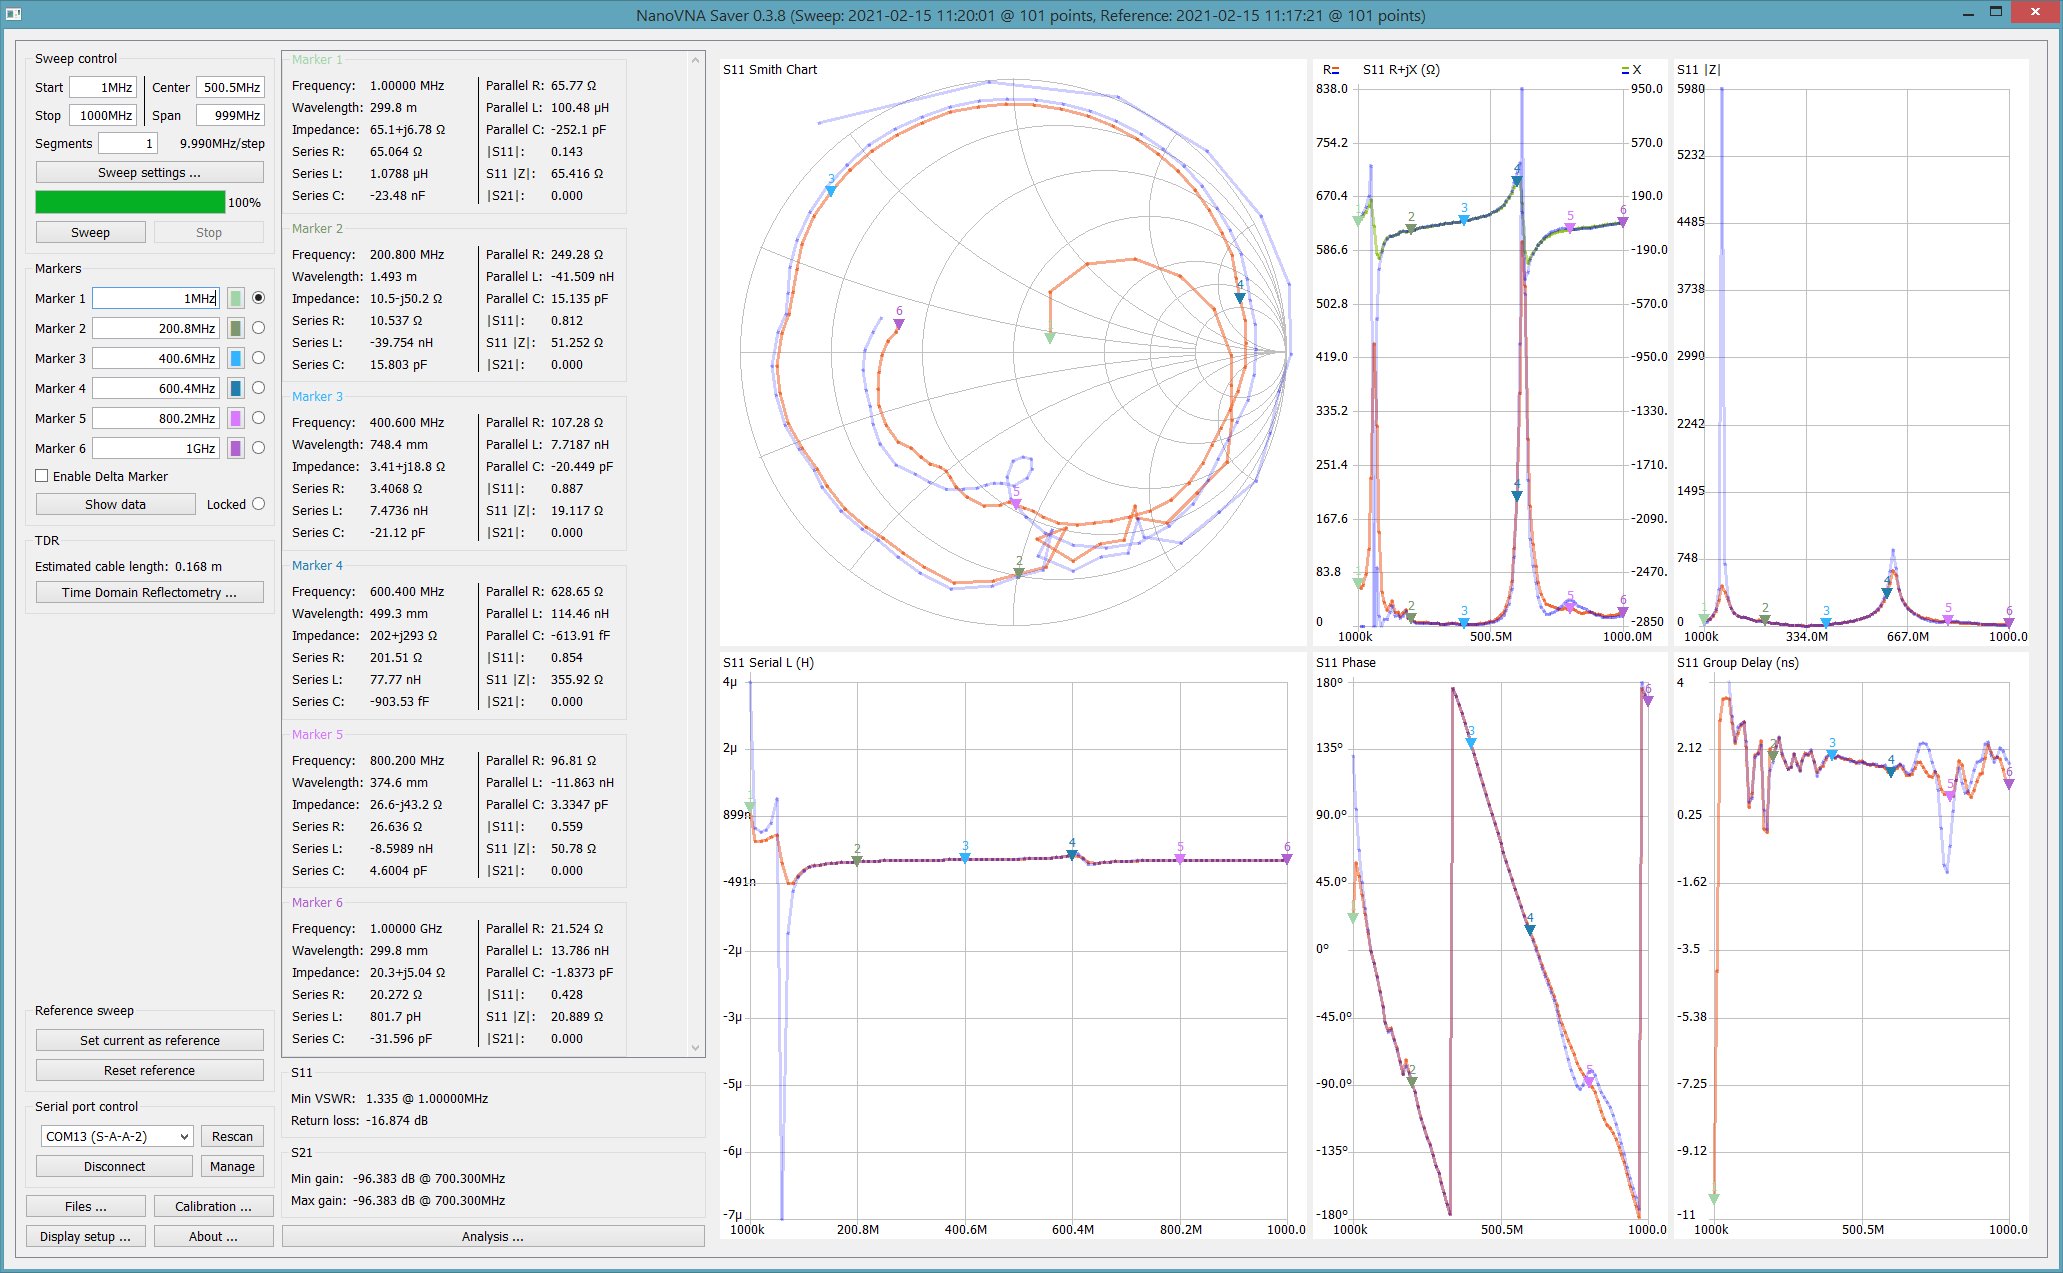Select the Marker 5 radio button
The width and height of the screenshot is (2063, 1273).
click(258, 418)
